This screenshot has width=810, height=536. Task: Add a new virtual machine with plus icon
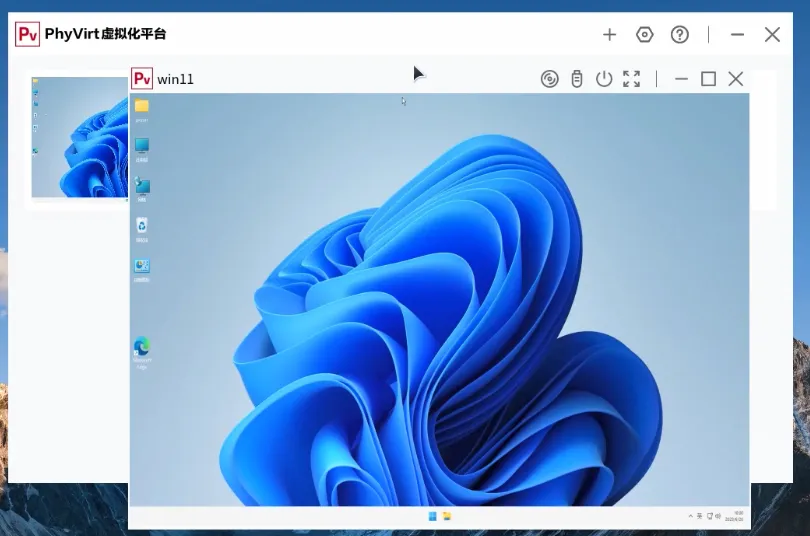point(610,35)
